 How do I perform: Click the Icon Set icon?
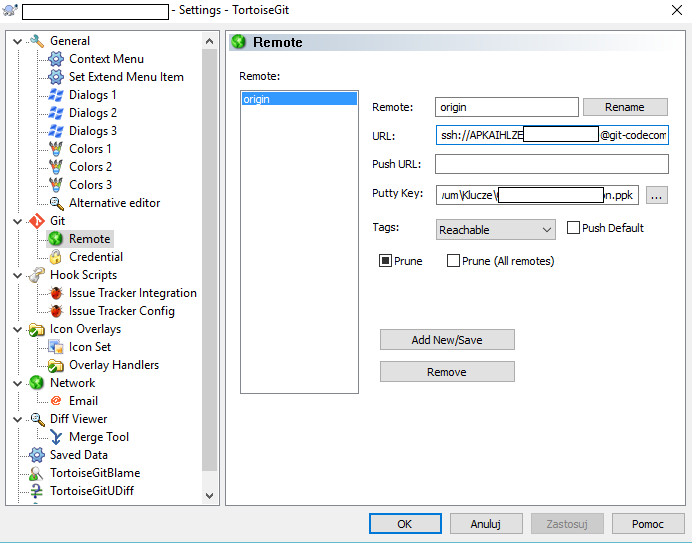(x=56, y=347)
